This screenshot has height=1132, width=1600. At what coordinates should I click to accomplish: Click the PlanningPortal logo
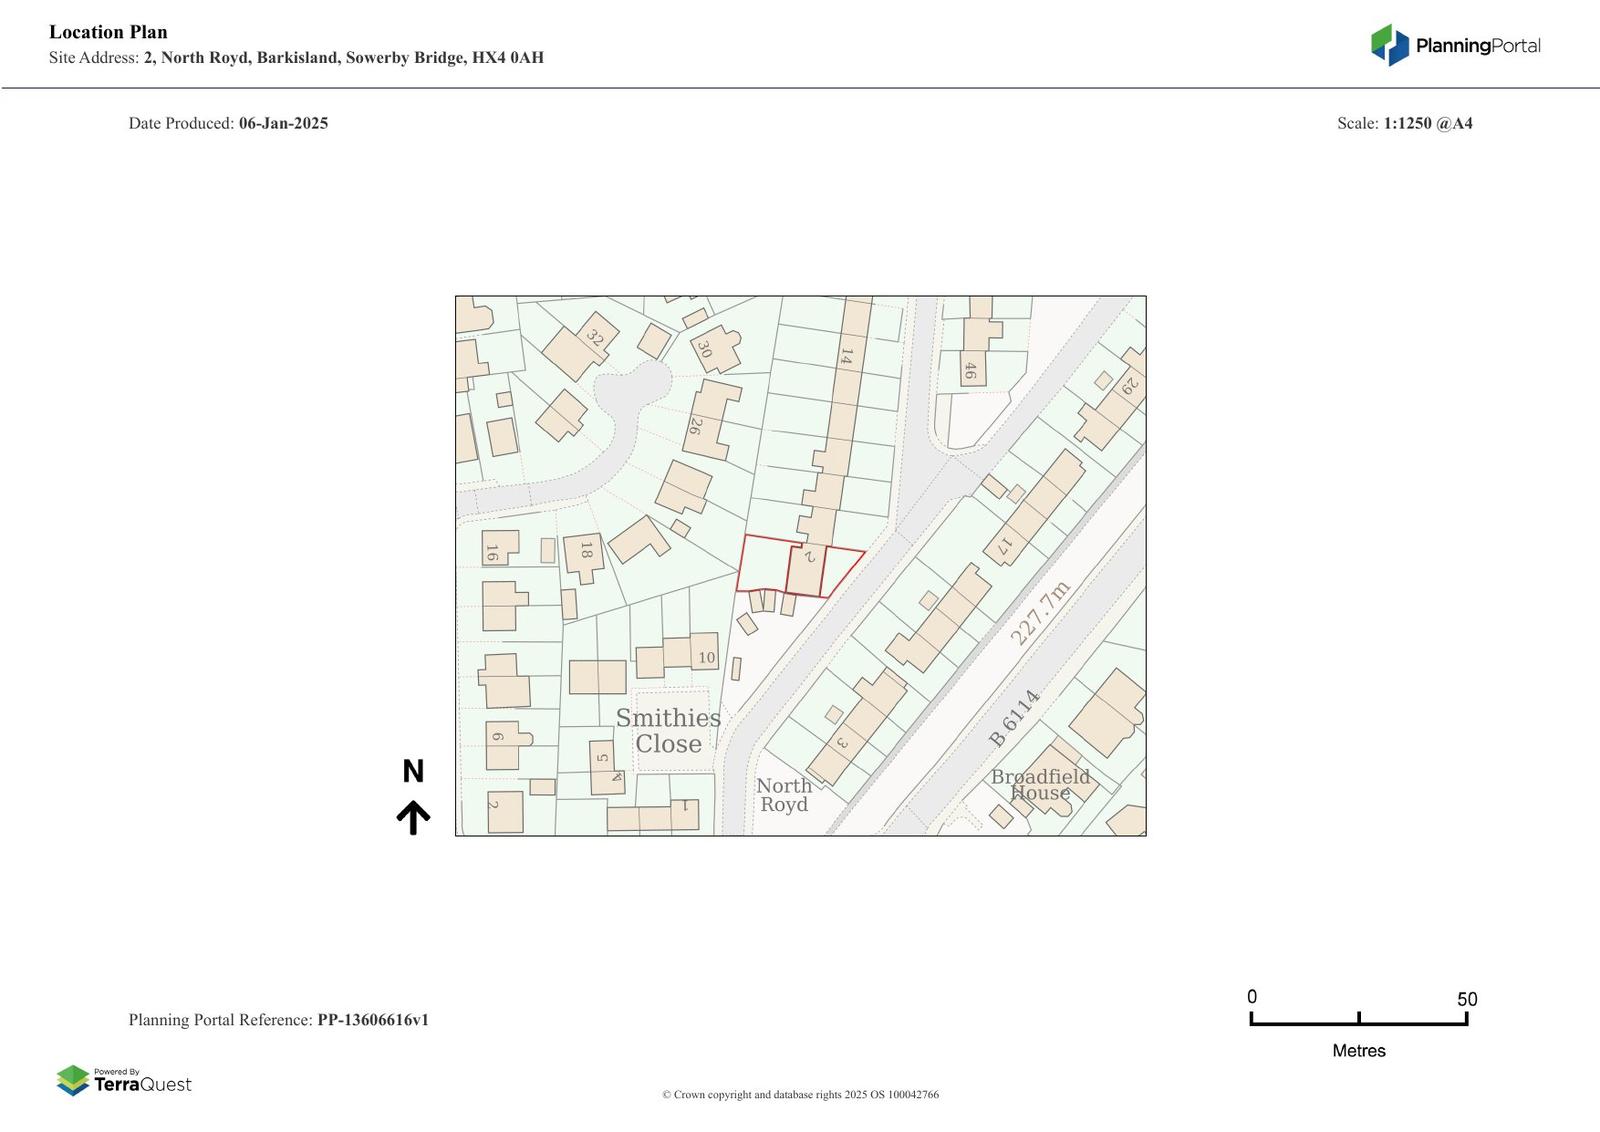(x=1455, y=45)
